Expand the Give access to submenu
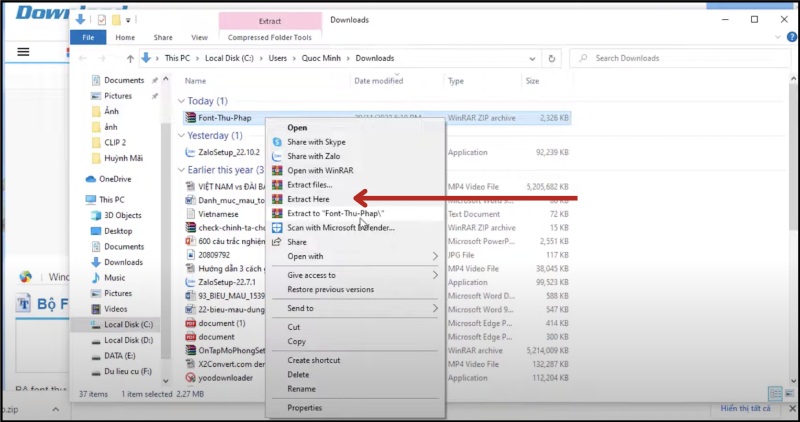Screen dimensions: 800x422 tap(435, 275)
